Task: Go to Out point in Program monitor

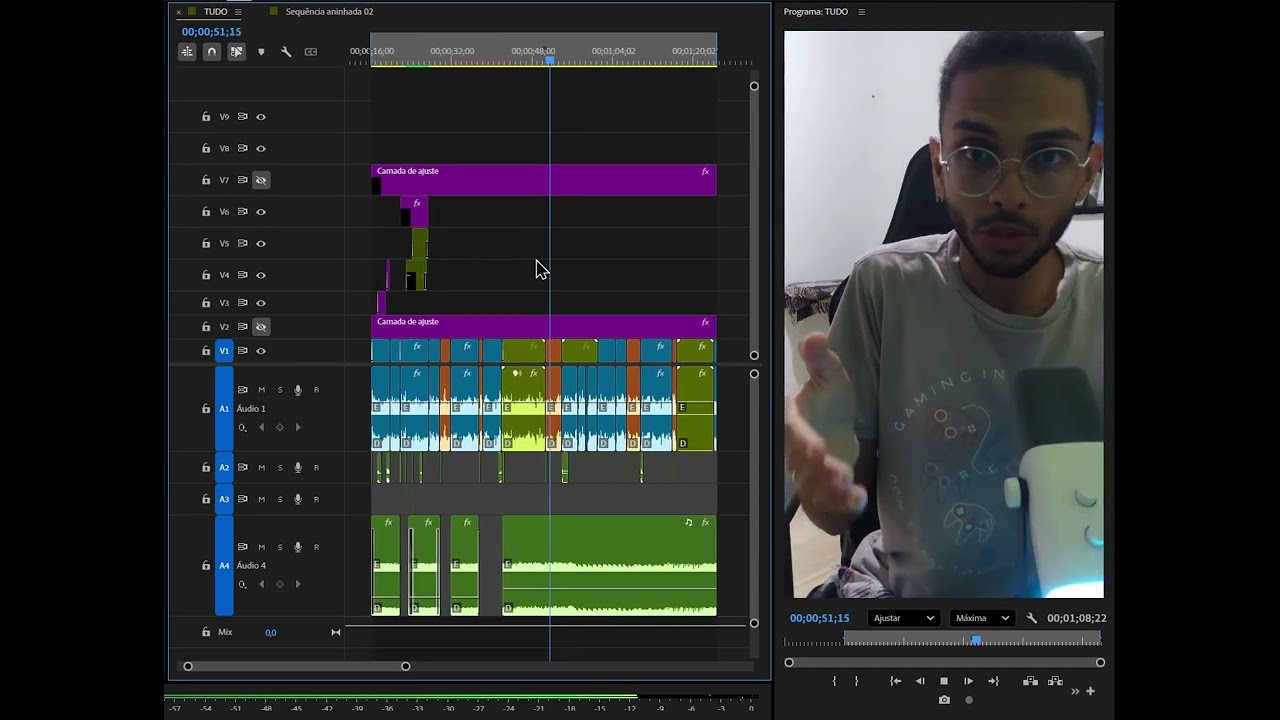Action: (993, 681)
